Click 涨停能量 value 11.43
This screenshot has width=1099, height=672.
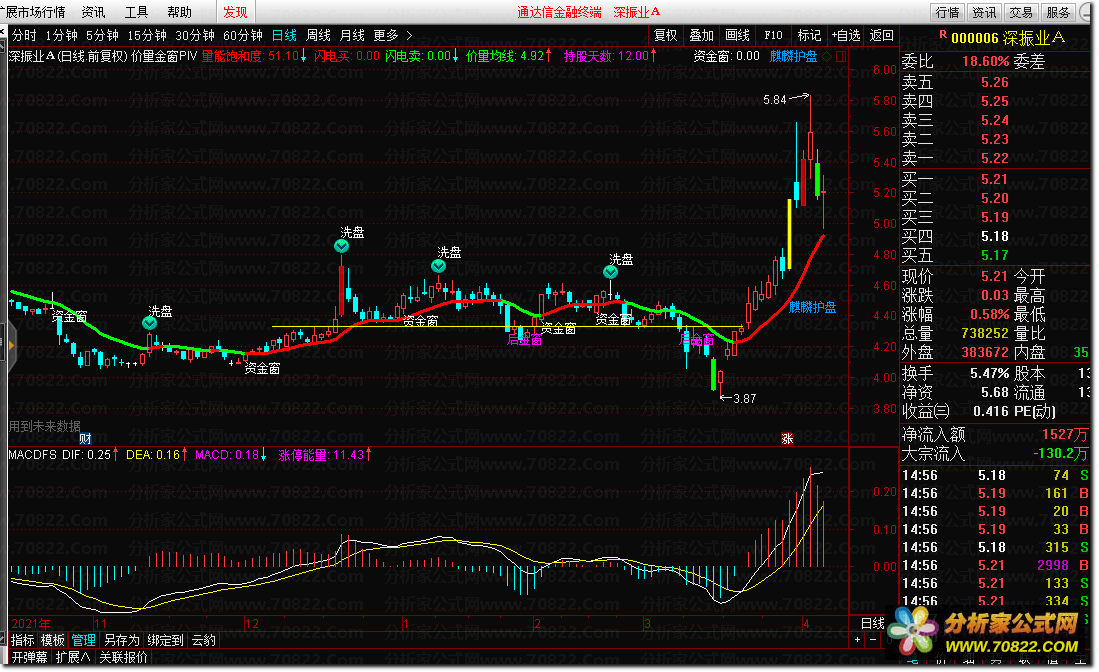(348, 455)
